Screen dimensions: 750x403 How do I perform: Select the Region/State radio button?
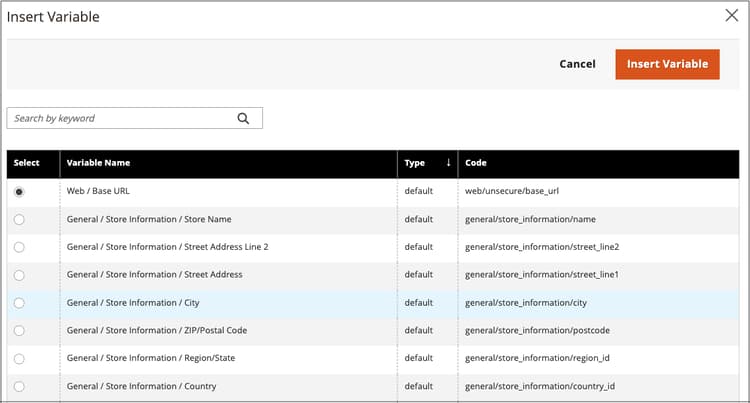[x=19, y=359]
